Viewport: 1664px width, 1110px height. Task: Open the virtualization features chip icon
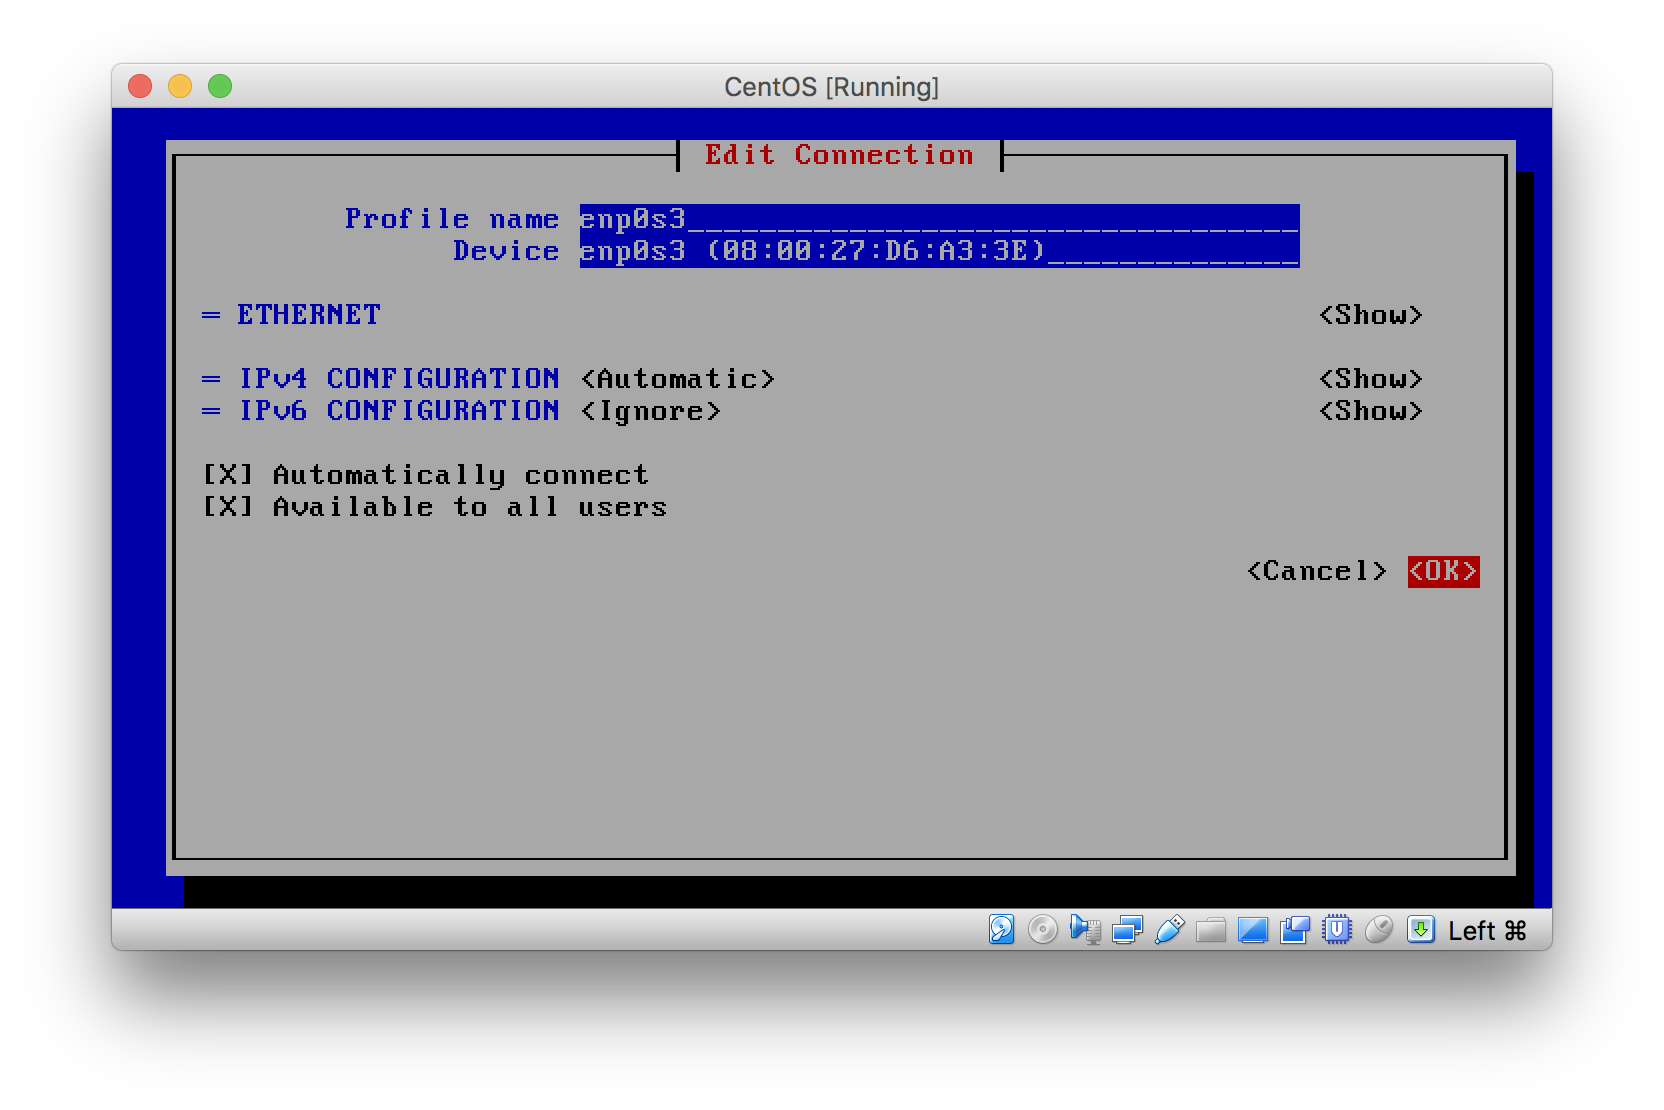point(1337,930)
